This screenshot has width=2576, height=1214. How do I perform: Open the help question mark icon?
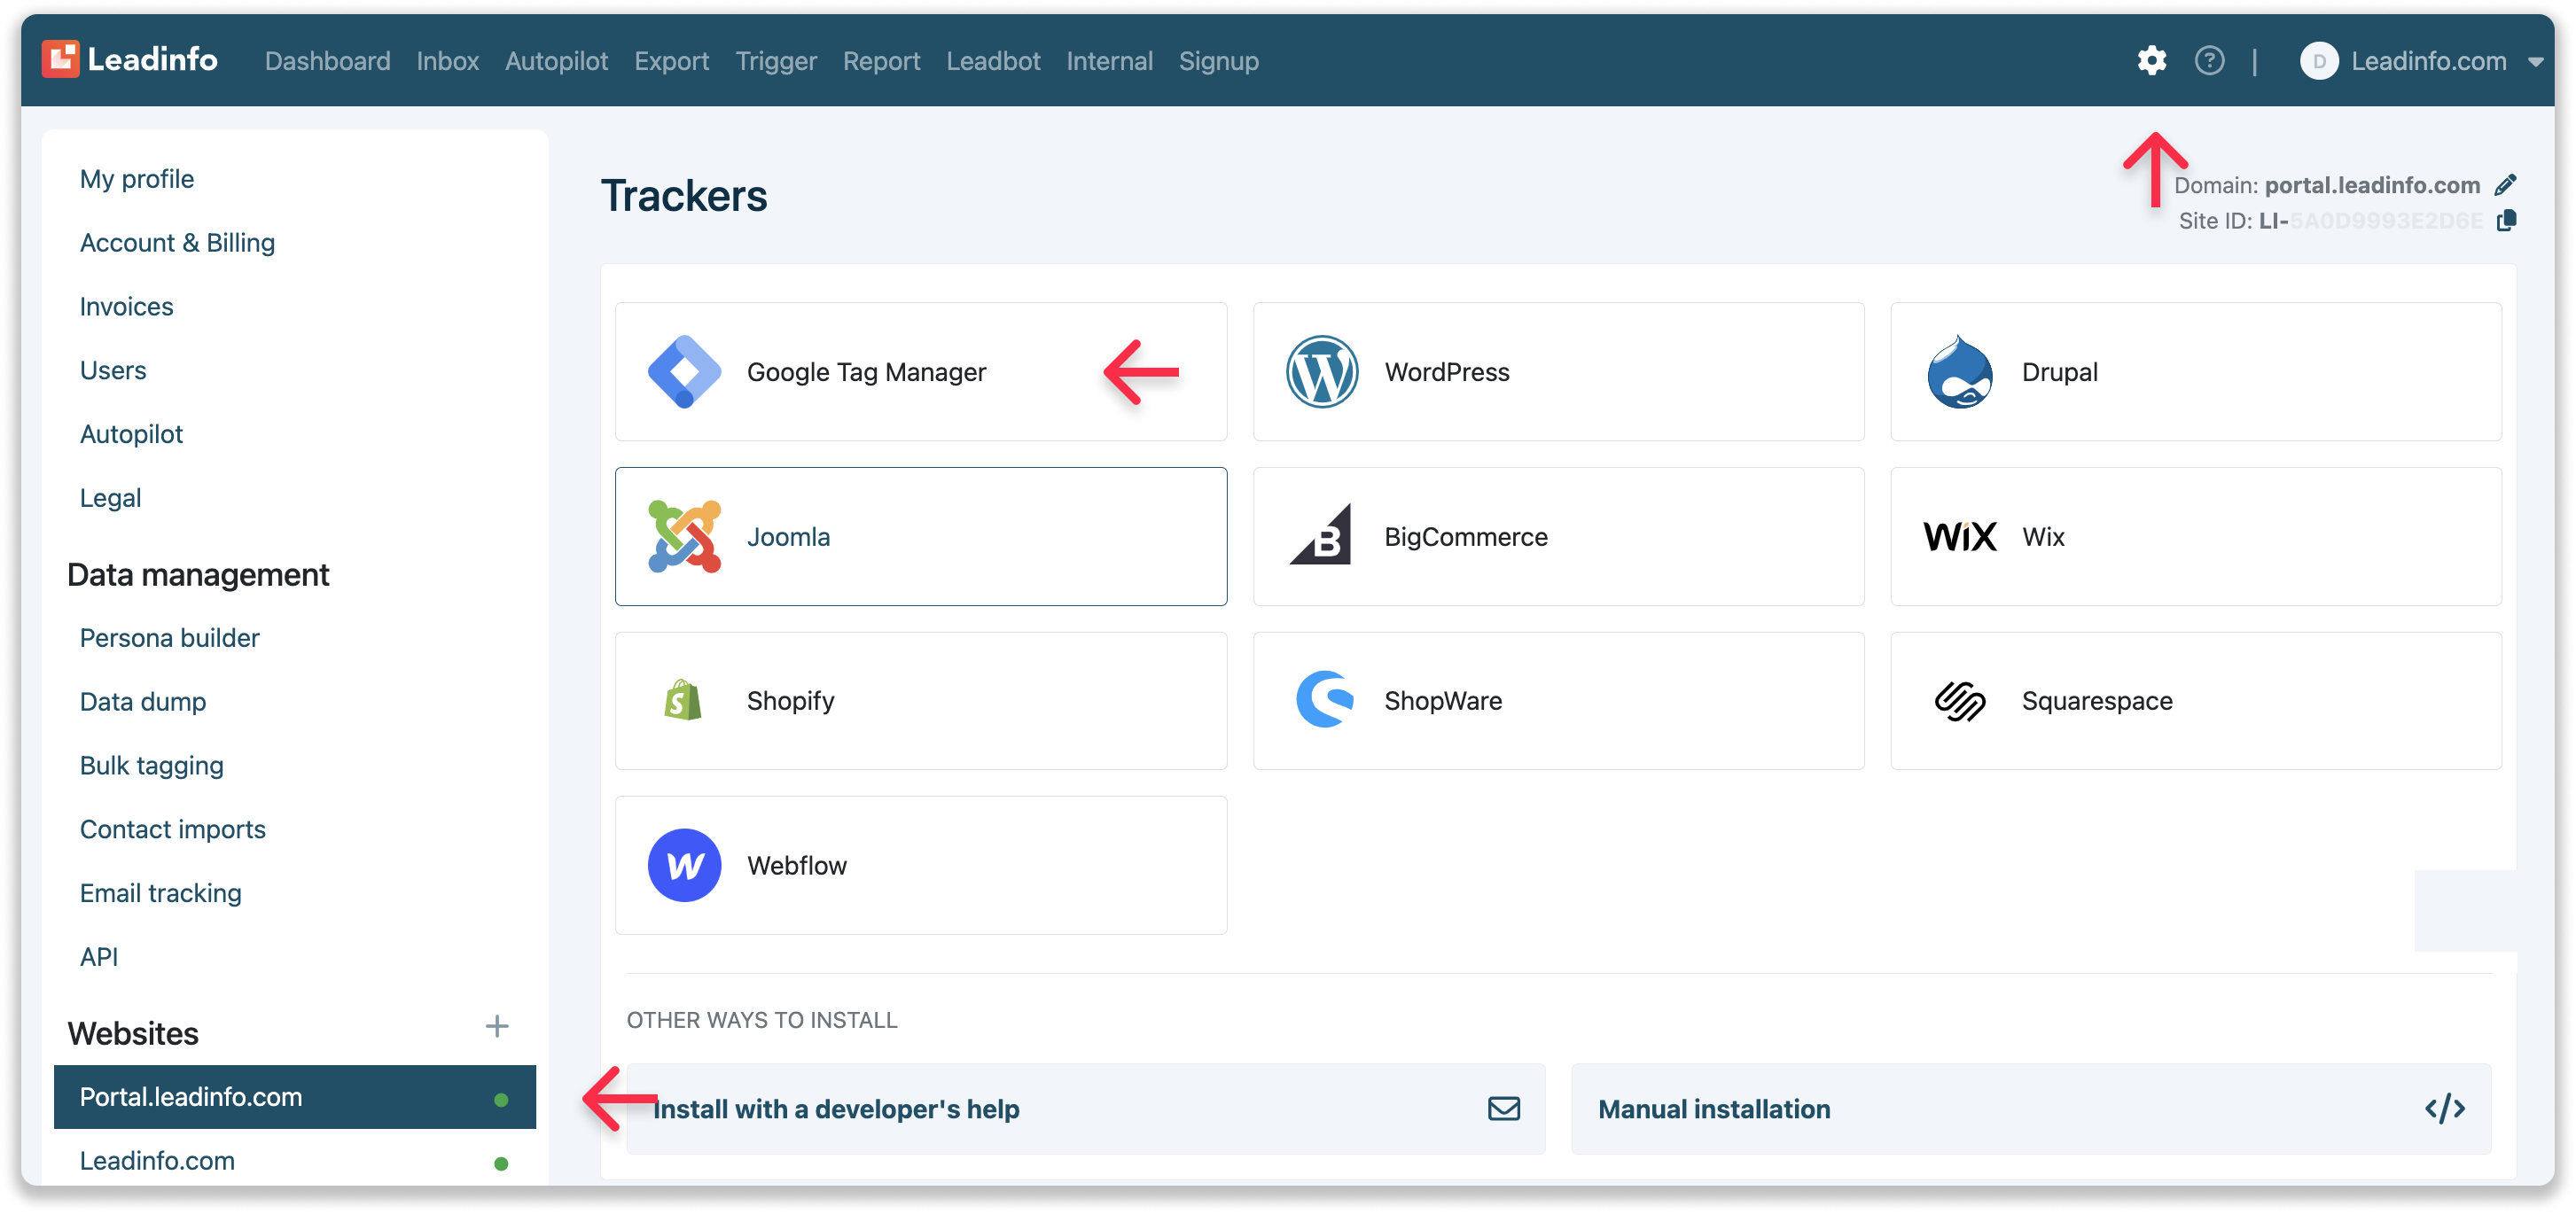click(x=2209, y=61)
